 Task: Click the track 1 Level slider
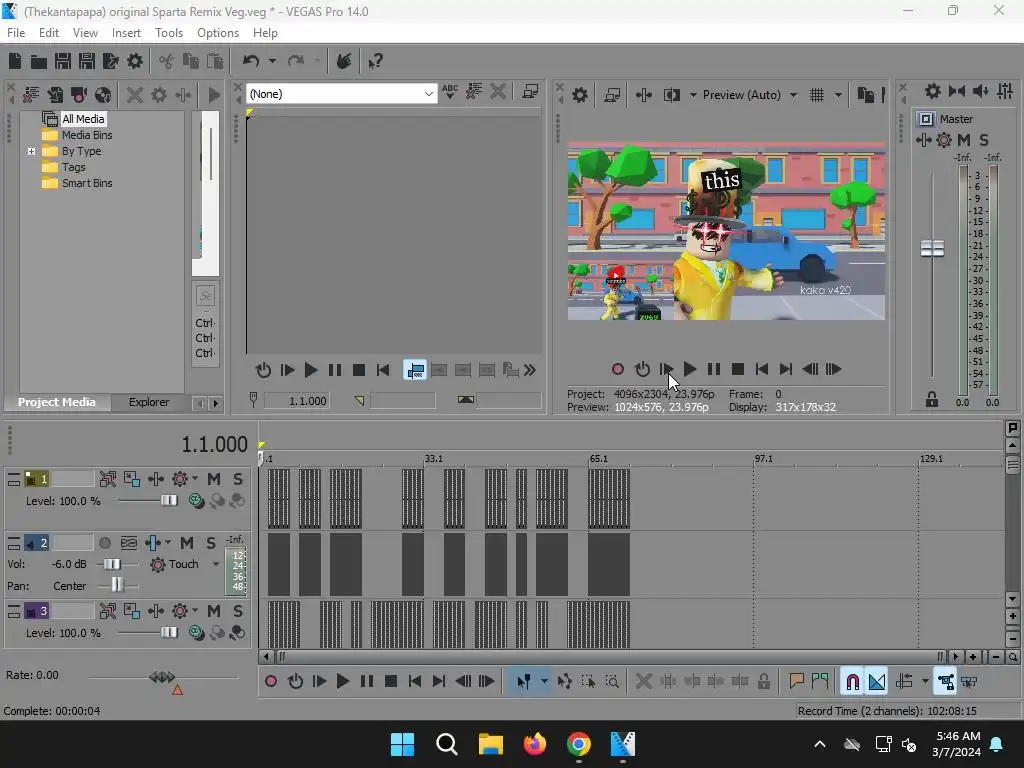click(168, 501)
